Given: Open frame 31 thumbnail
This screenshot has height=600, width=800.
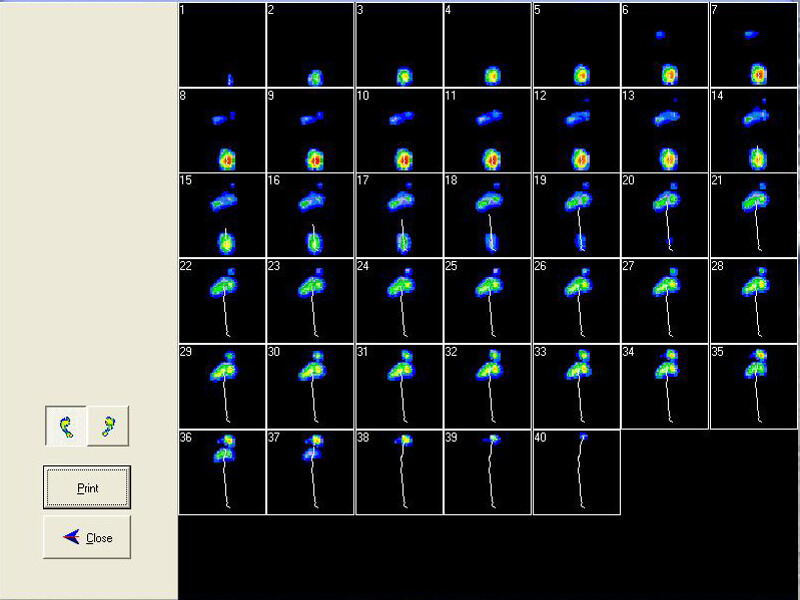Looking at the screenshot, I should 399,387.
